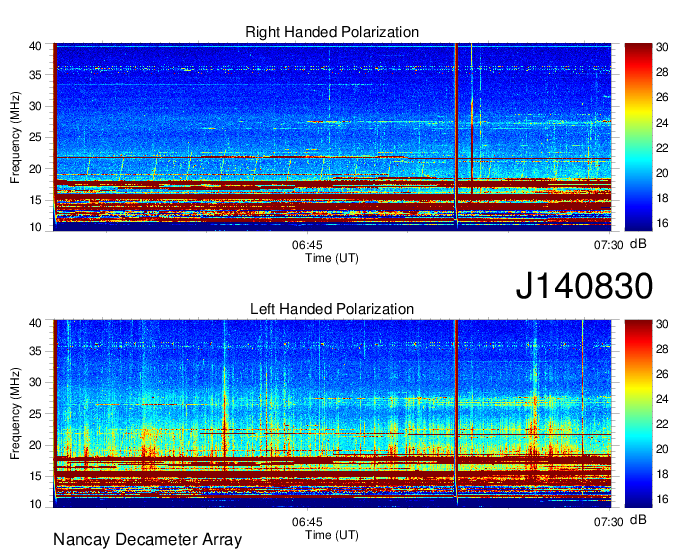Click the Right Handed Polarization spectrogram

click(x=332, y=137)
